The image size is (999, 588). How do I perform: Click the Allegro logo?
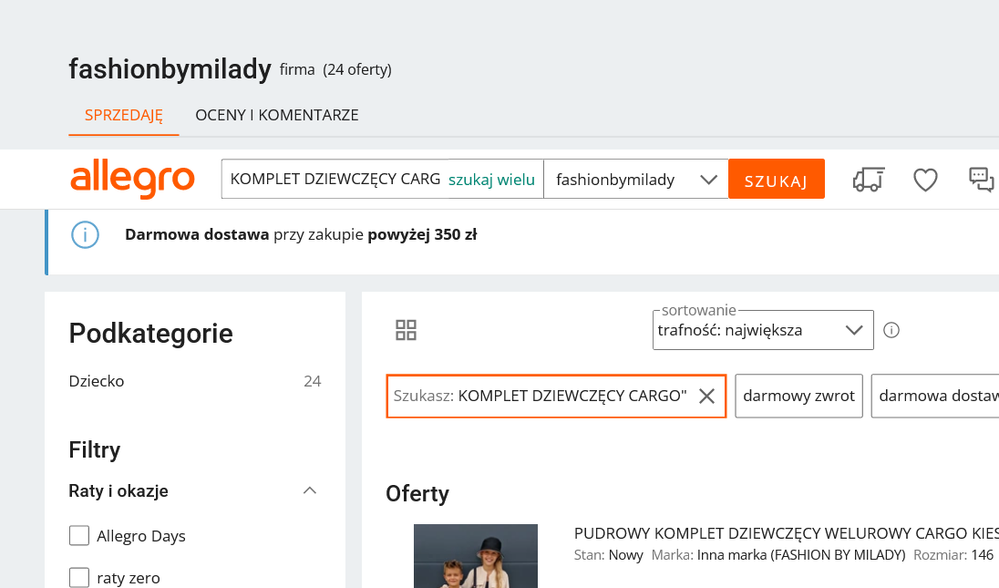[132, 180]
